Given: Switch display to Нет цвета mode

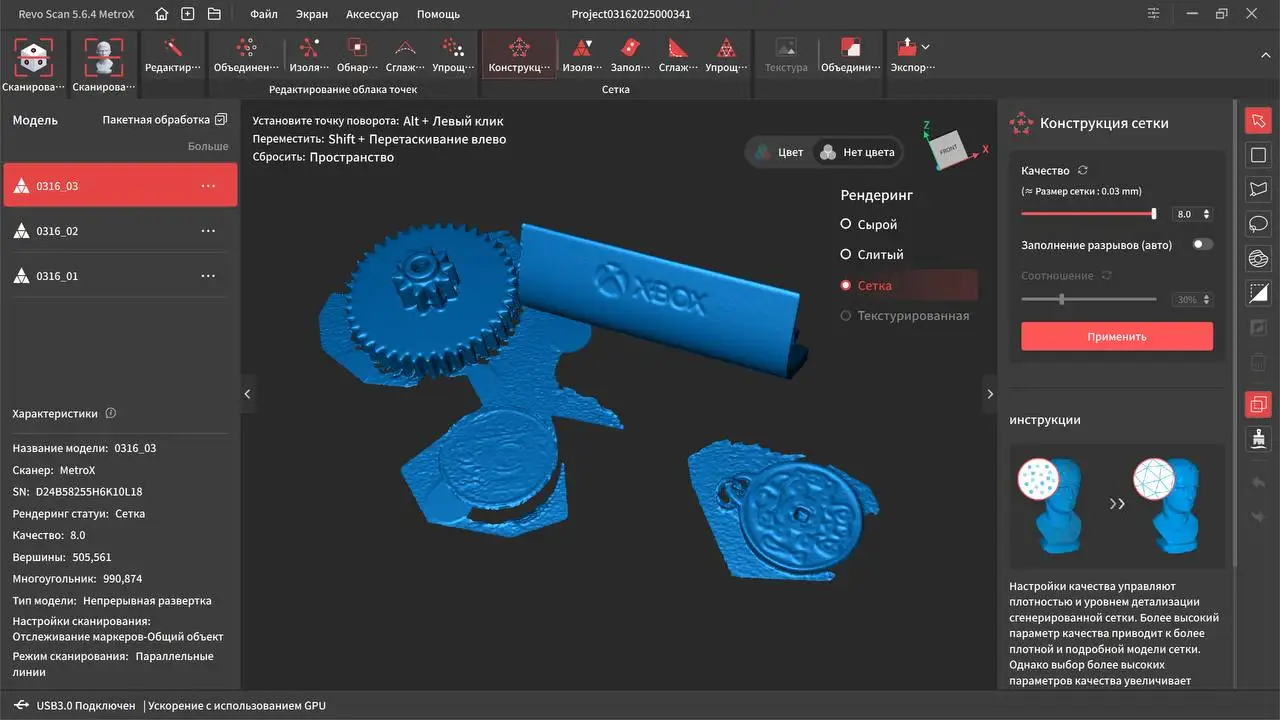Looking at the screenshot, I should 857,152.
